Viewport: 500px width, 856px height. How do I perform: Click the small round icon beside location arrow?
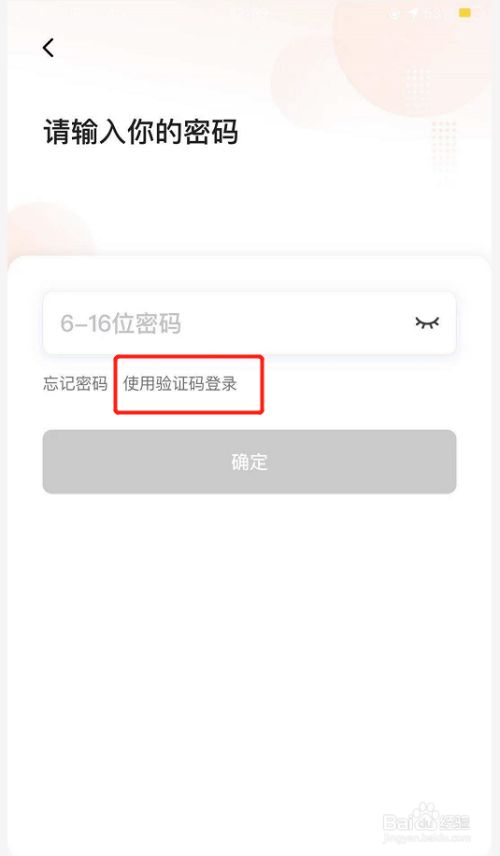[x=395, y=15]
